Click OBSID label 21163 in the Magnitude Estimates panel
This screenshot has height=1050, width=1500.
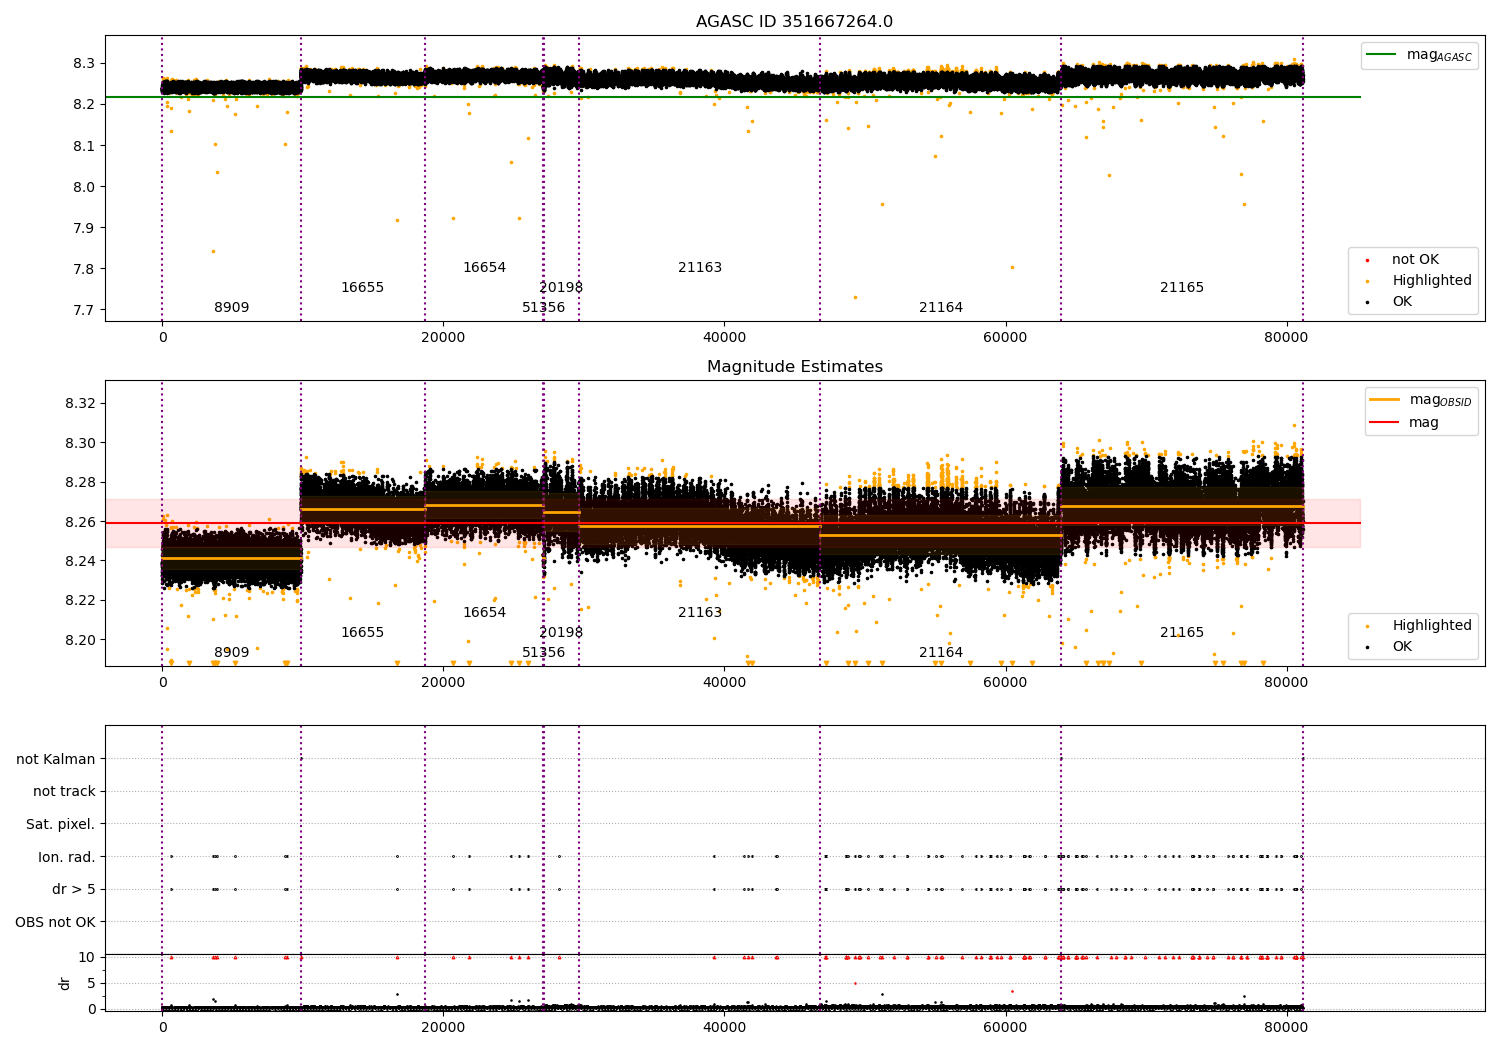tap(700, 613)
